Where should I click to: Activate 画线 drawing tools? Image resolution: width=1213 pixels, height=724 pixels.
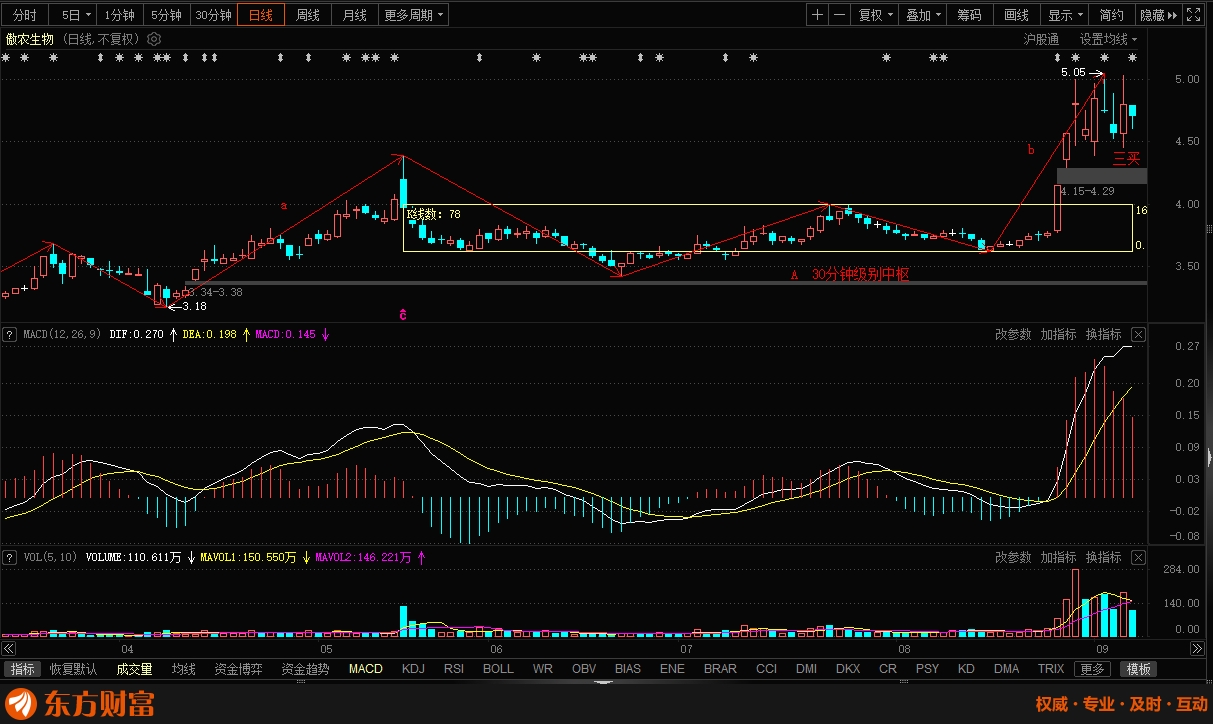[1016, 15]
